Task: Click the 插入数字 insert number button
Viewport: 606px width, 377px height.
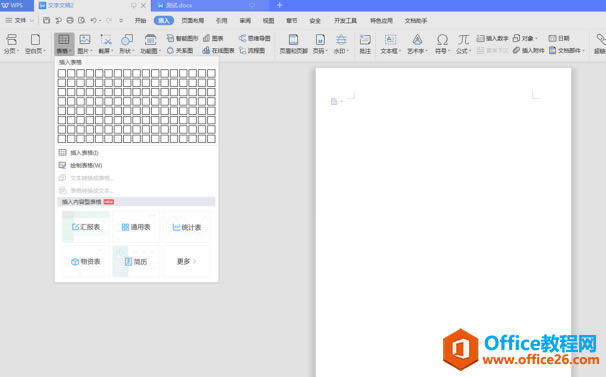Action: (x=492, y=38)
